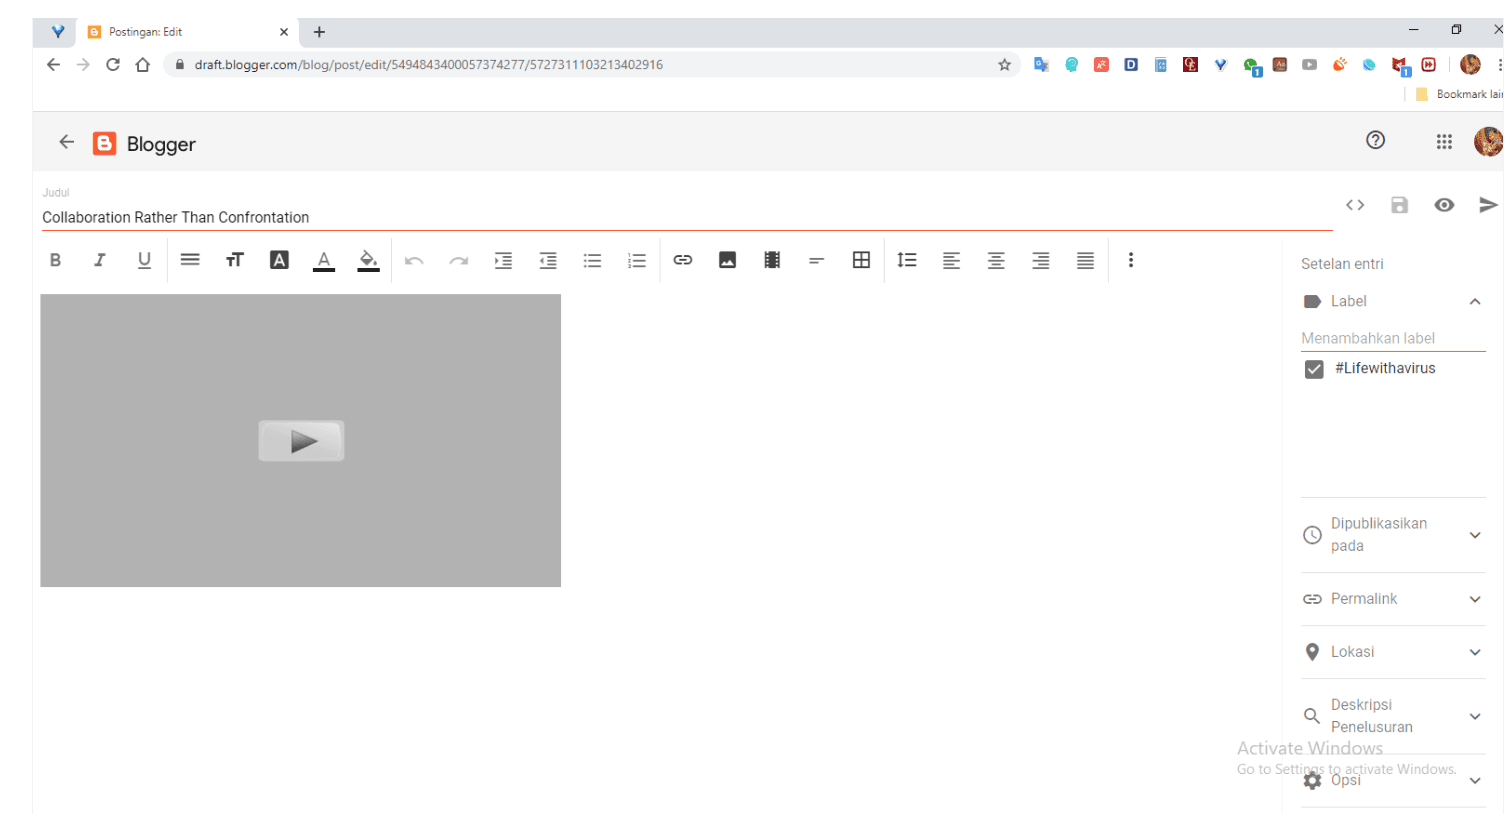Collapse the Label section

tap(1474, 302)
